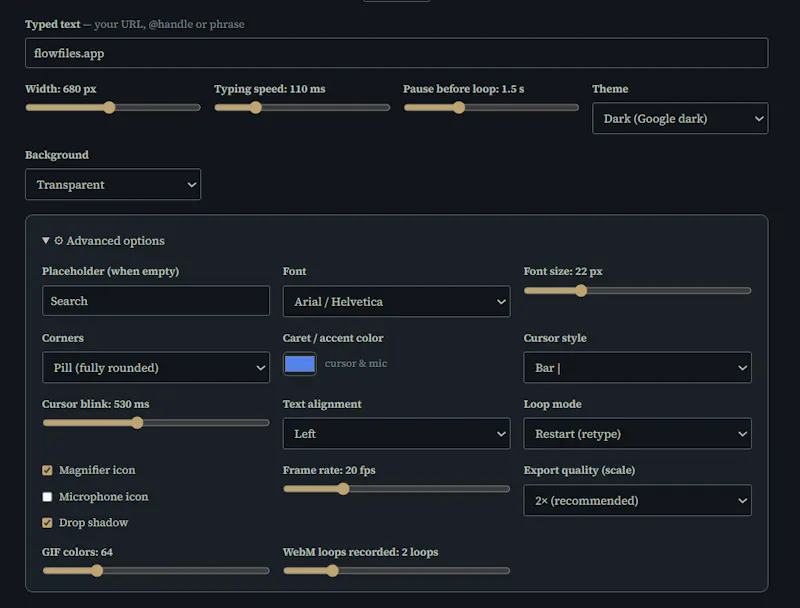Open the Cursor style dropdown
The width and height of the screenshot is (800, 608).
coord(637,368)
